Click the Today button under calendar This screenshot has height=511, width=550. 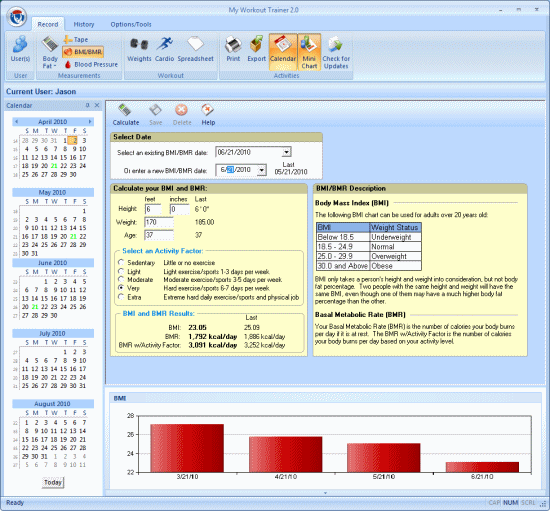click(x=53, y=482)
